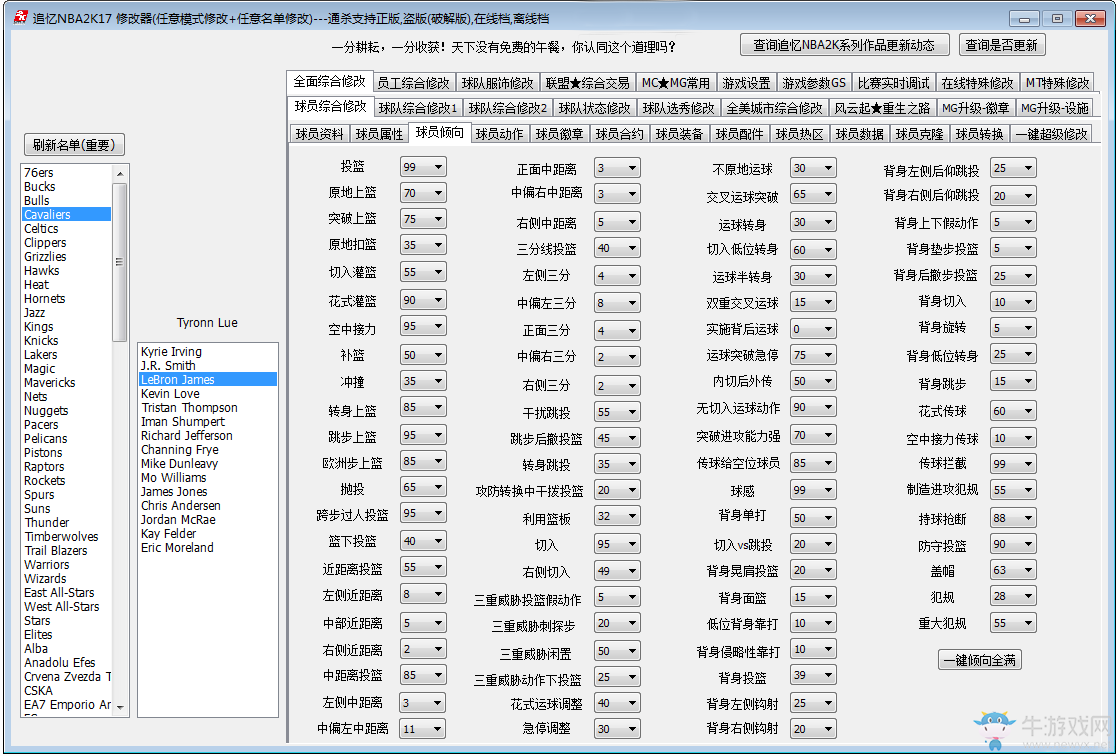
Task: Open the 原地上篮 value dropdown
Action: click(423, 193)
